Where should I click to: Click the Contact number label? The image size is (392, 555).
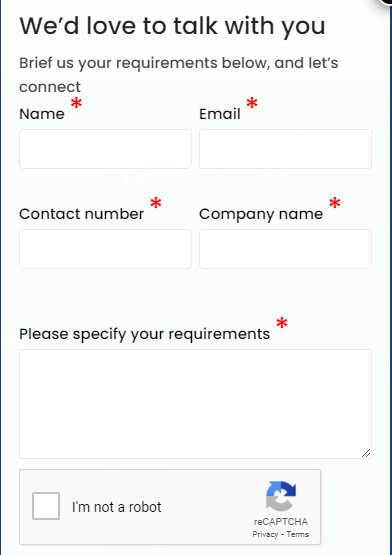[x=81, y=214]
